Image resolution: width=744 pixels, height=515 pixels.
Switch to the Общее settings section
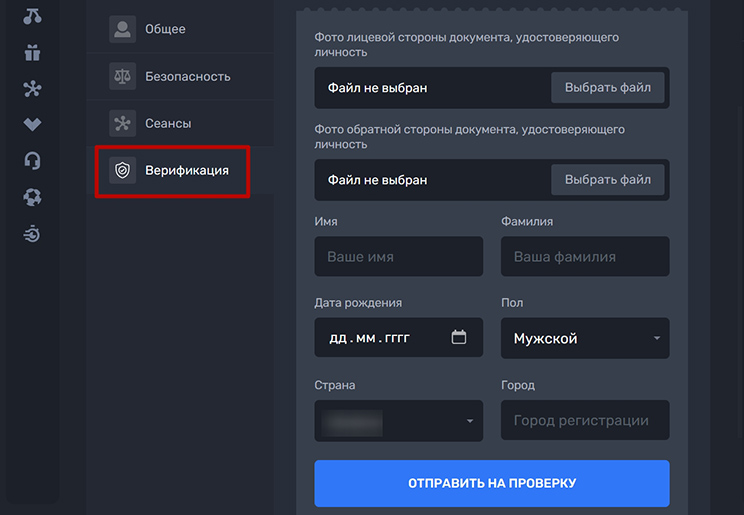point(180,29)
